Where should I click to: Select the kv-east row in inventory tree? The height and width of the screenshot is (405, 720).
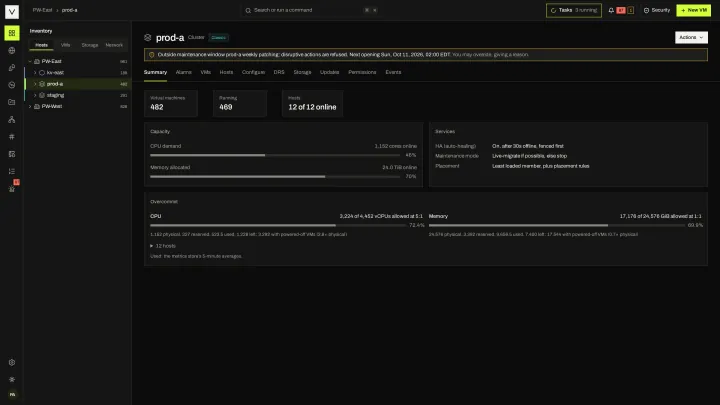click(78, 73)
